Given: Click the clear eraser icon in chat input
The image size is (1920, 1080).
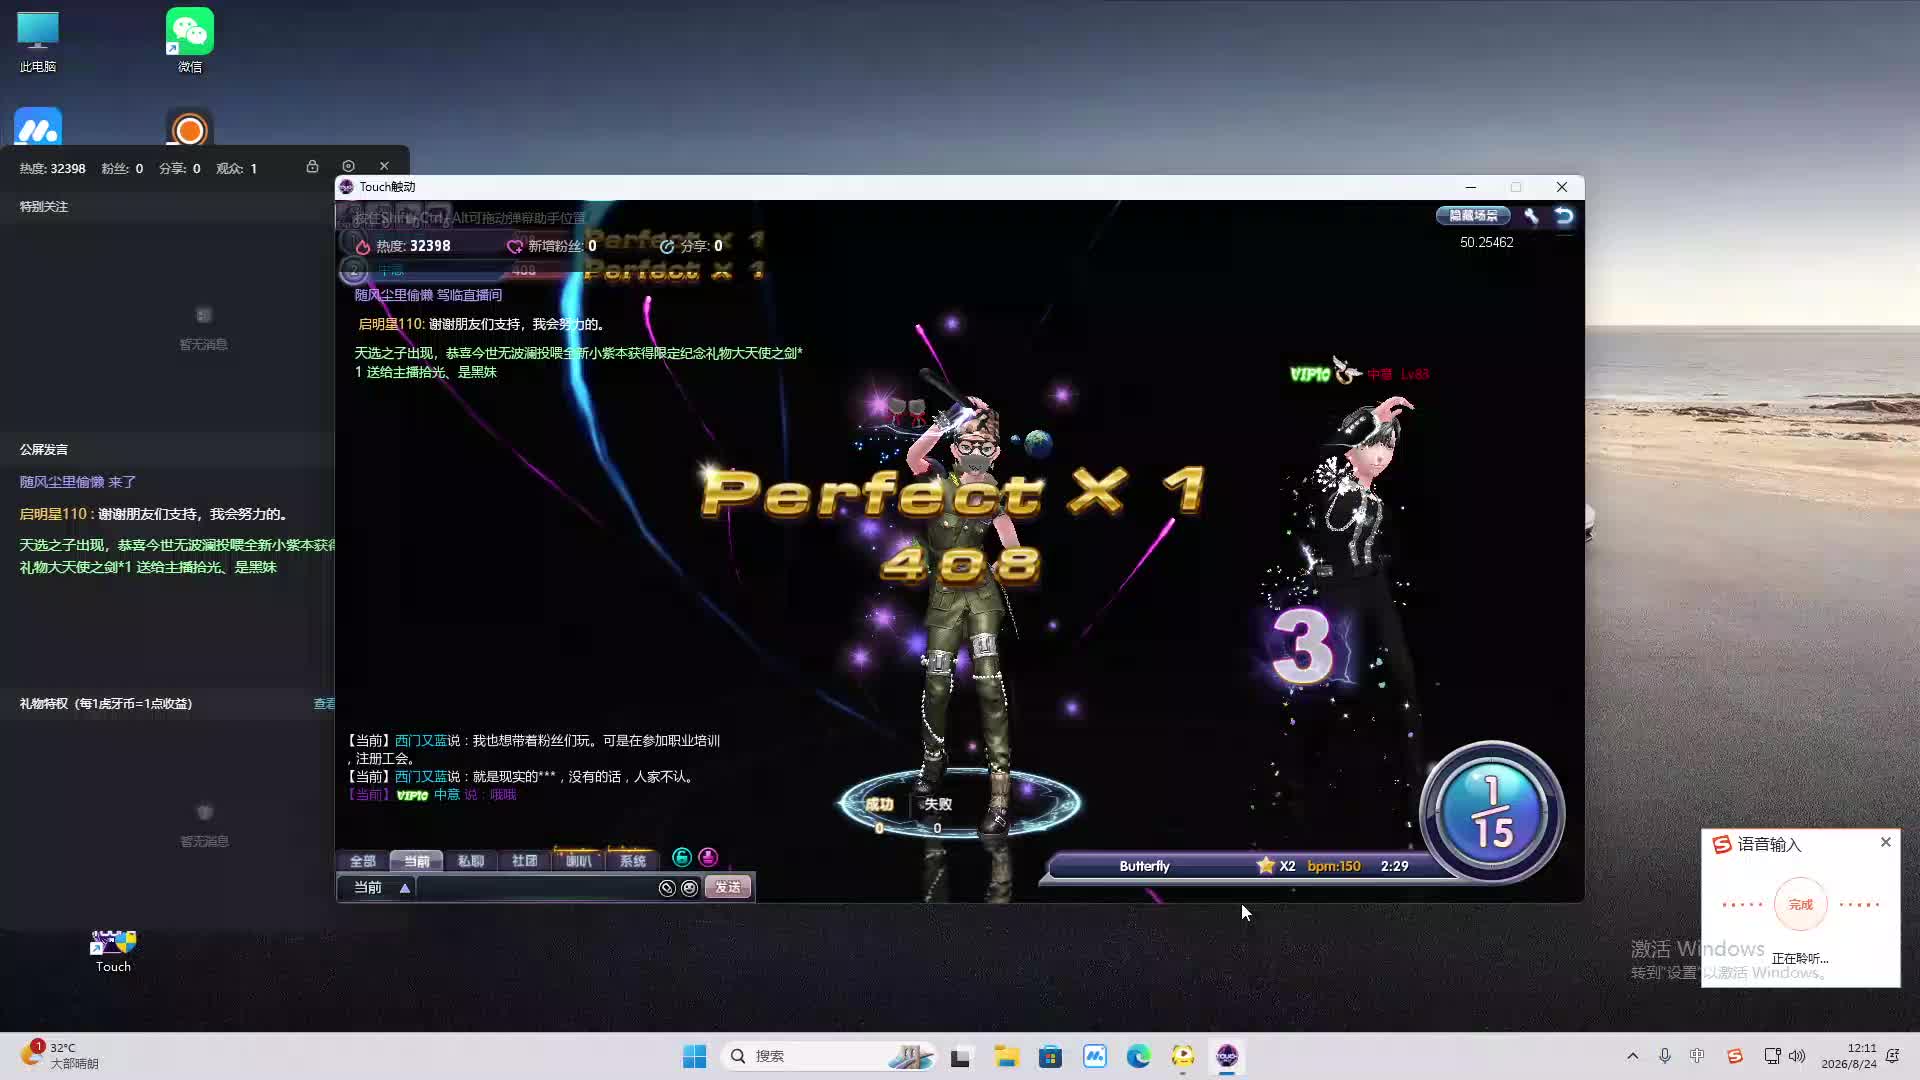Looking at the screenshot, I should point(667,888).
